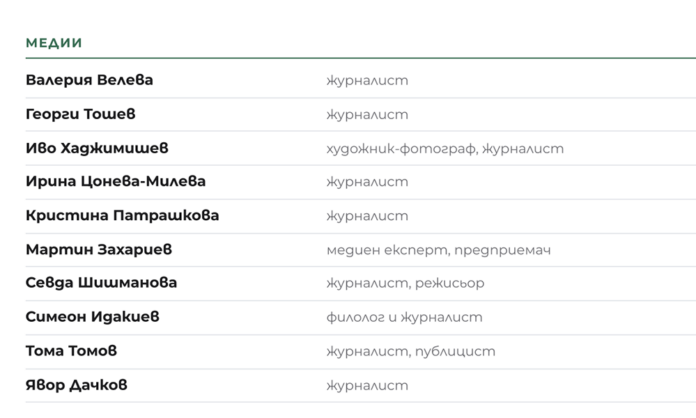696x418 pixels.
Task: Click the МЕДИИ section heading
Action: pyautogui.click(x=54, y=43)
